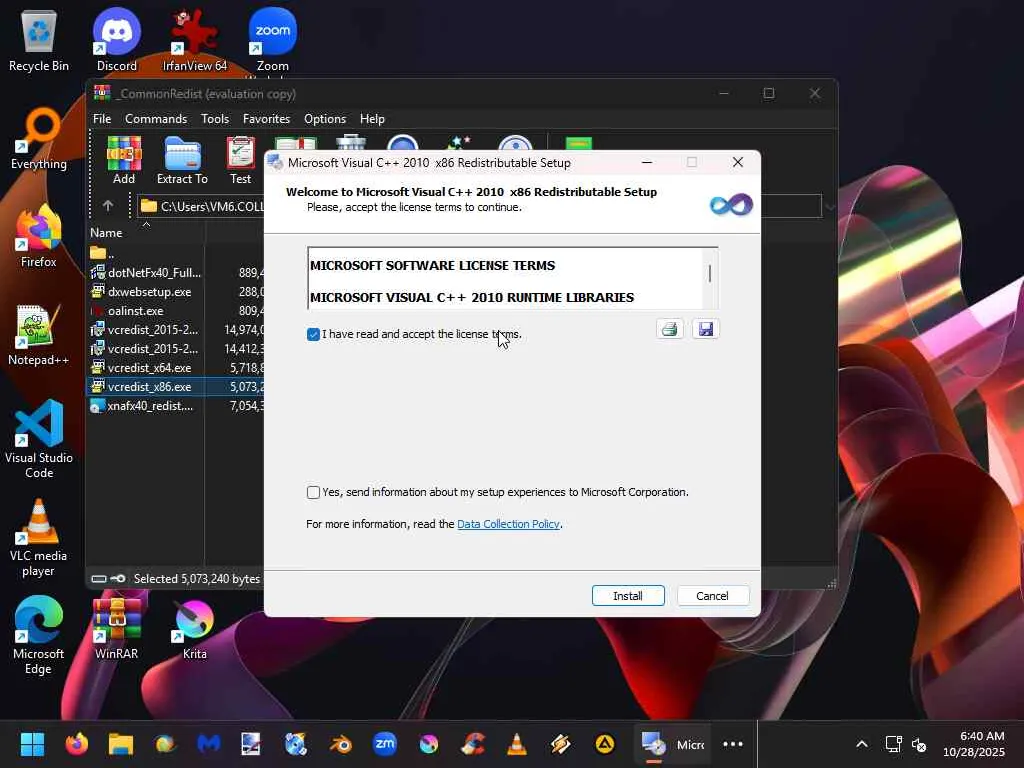Viewport: 1024px width, 768px height.
Task: Open the Windows Start menu
Action: tap(32, 744)
